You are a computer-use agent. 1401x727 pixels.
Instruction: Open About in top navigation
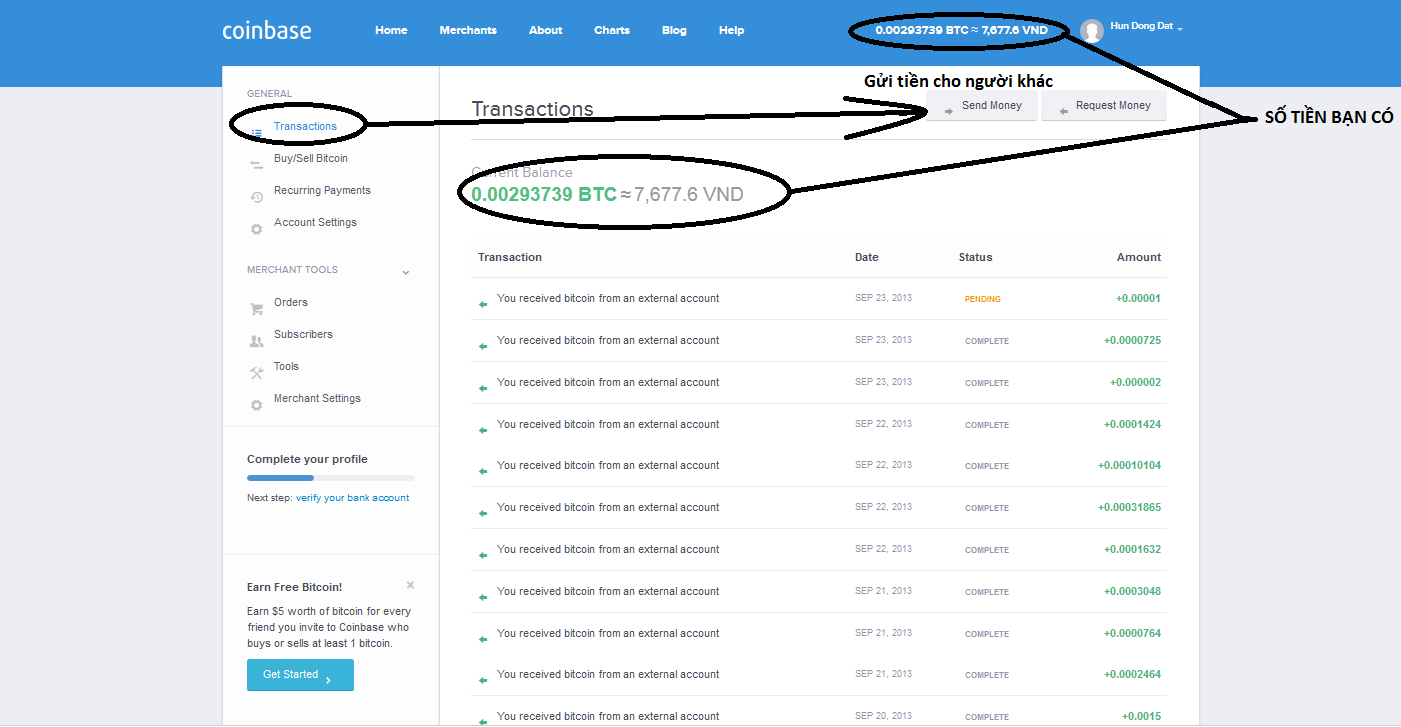coord(545,30)
